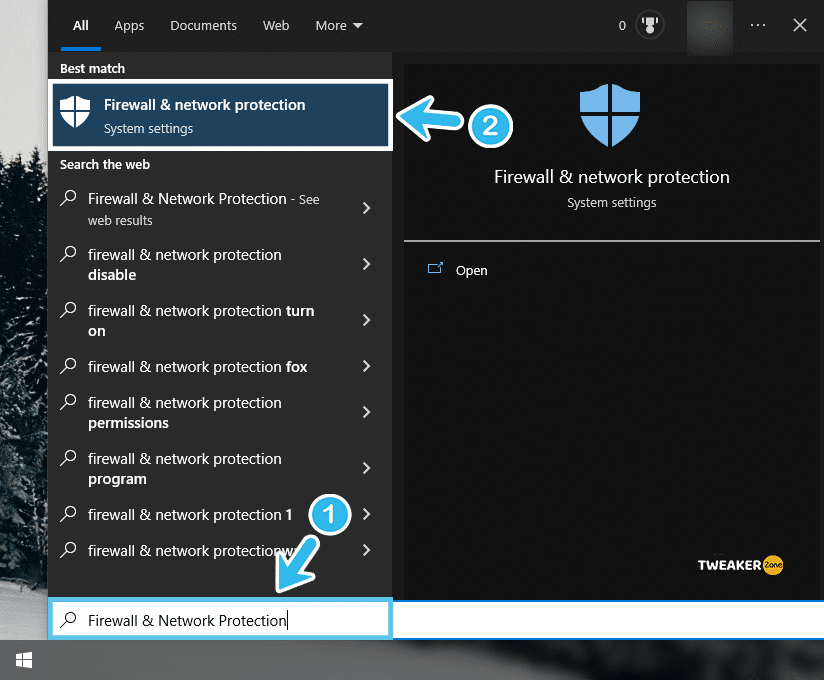Open the Windows Start button

[24, 660]
